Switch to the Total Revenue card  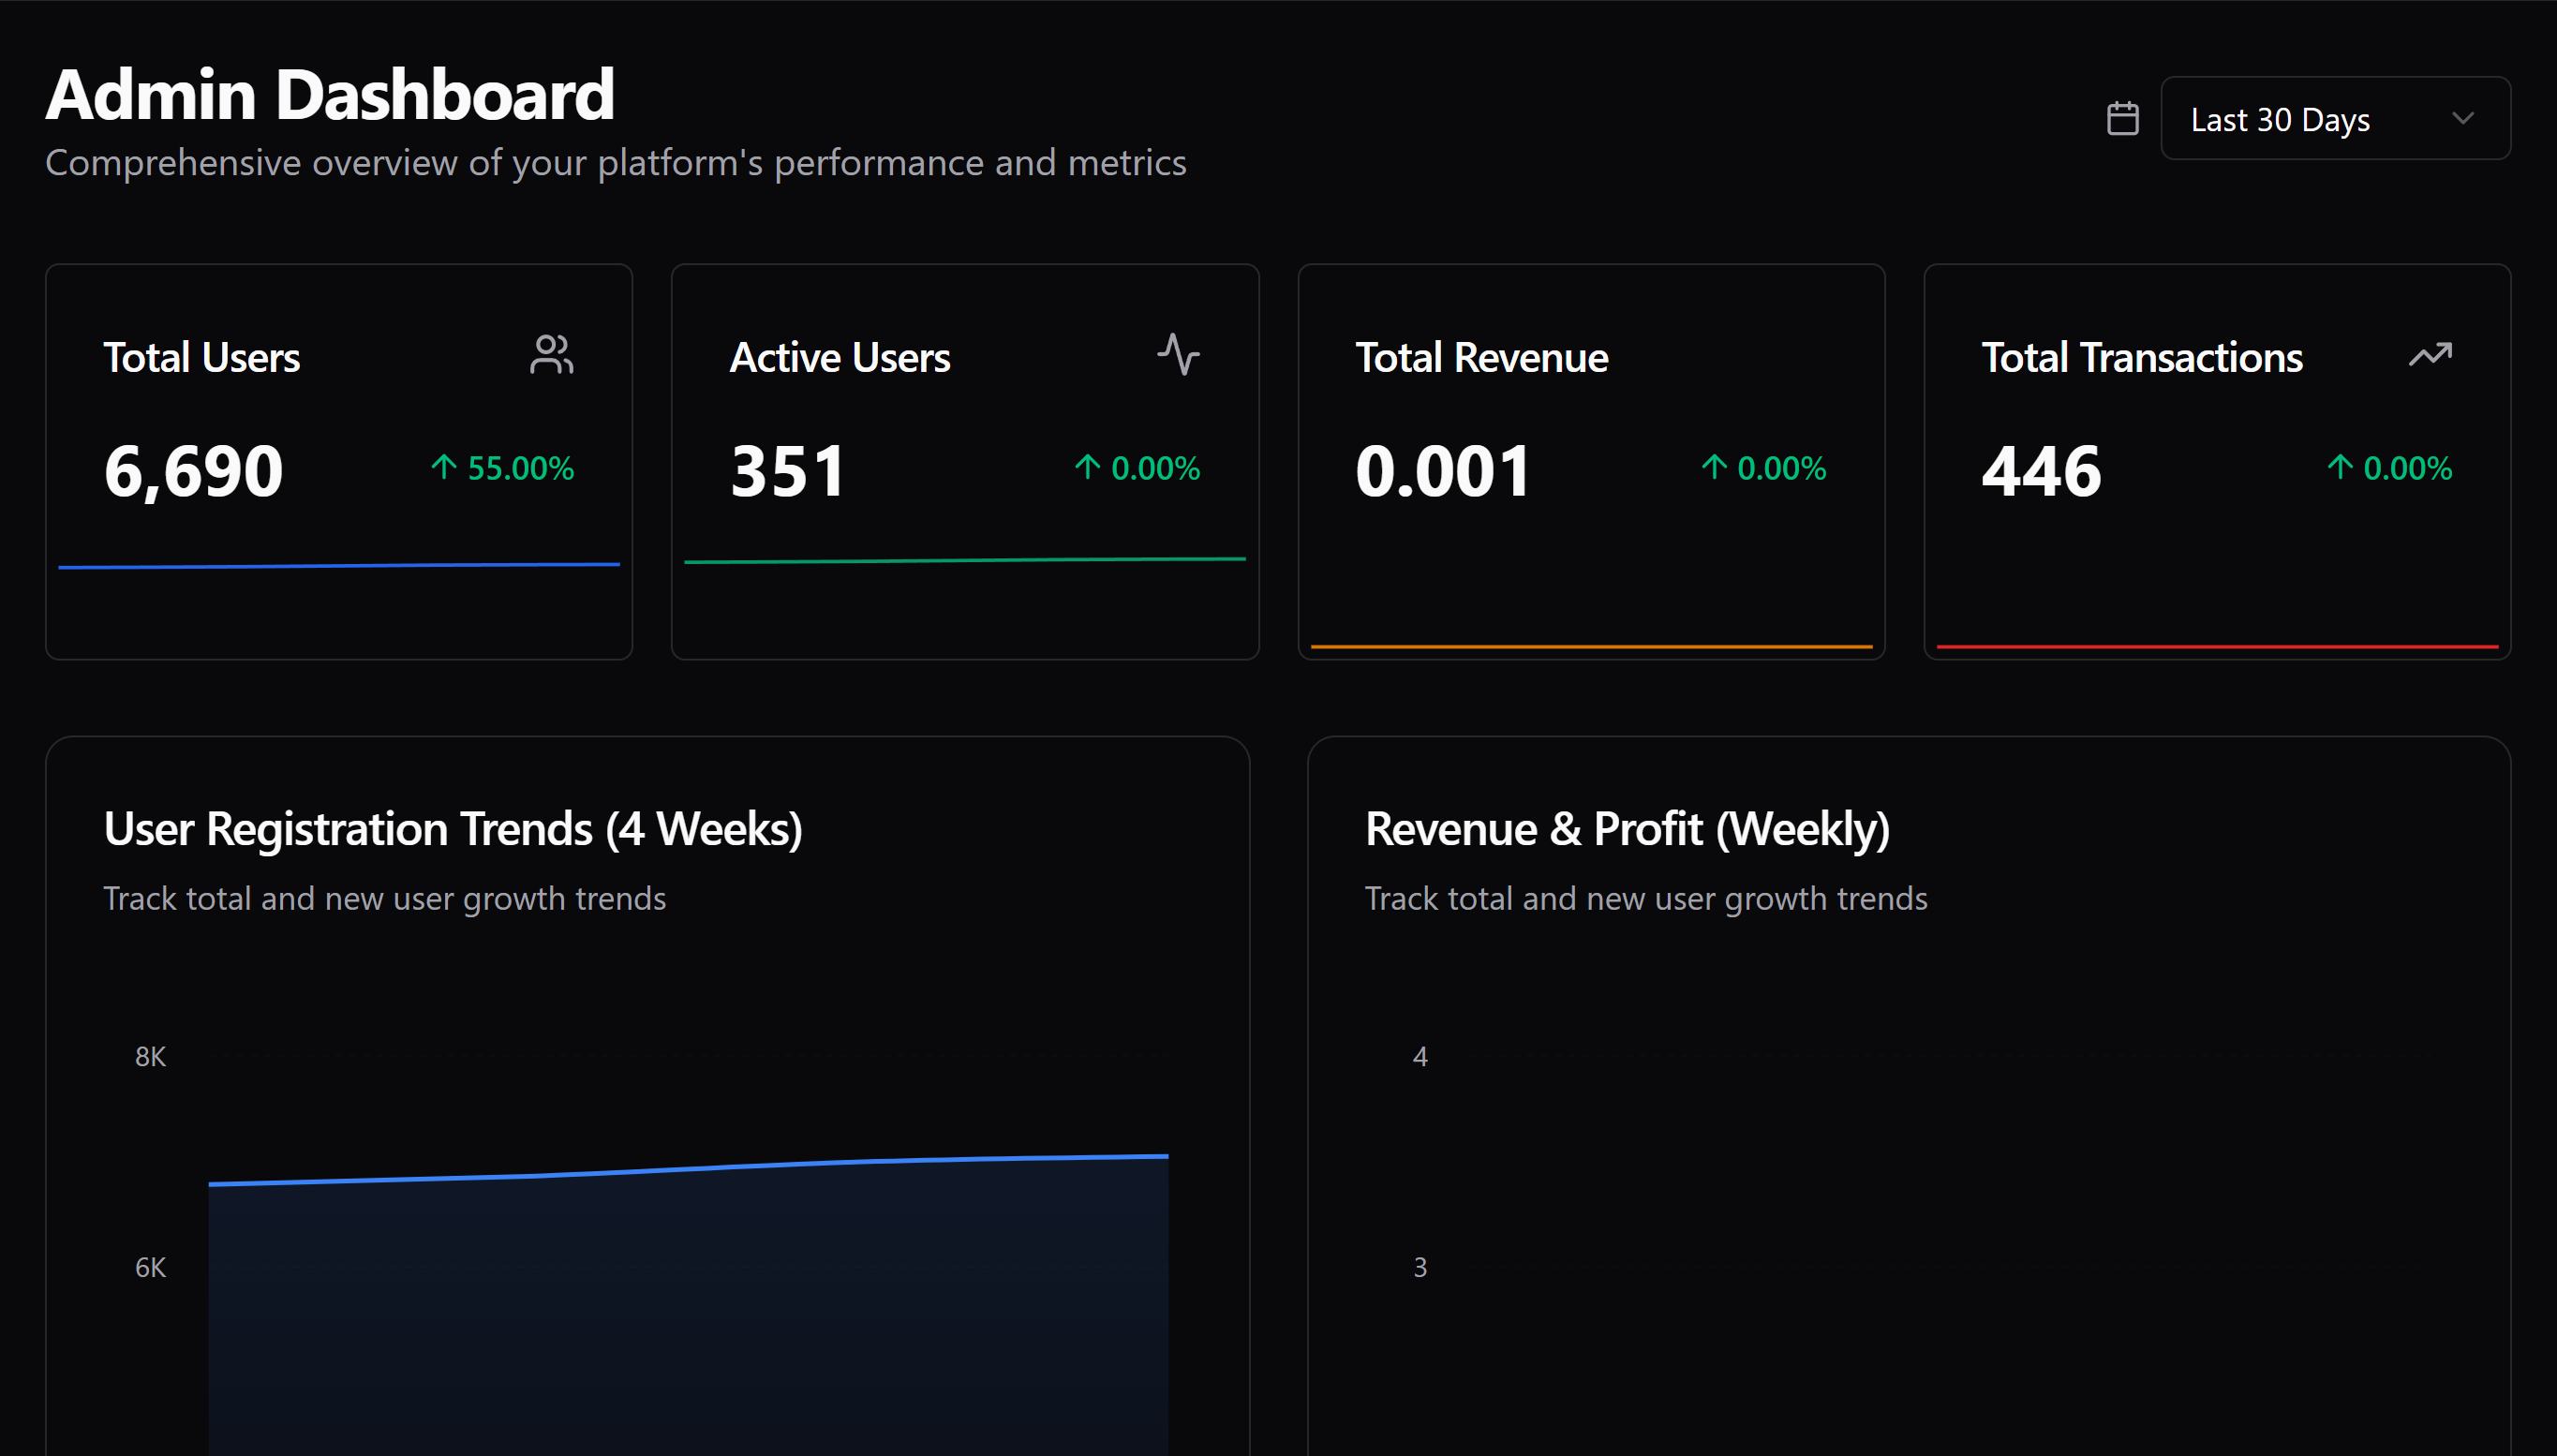tap(1591, 460)
